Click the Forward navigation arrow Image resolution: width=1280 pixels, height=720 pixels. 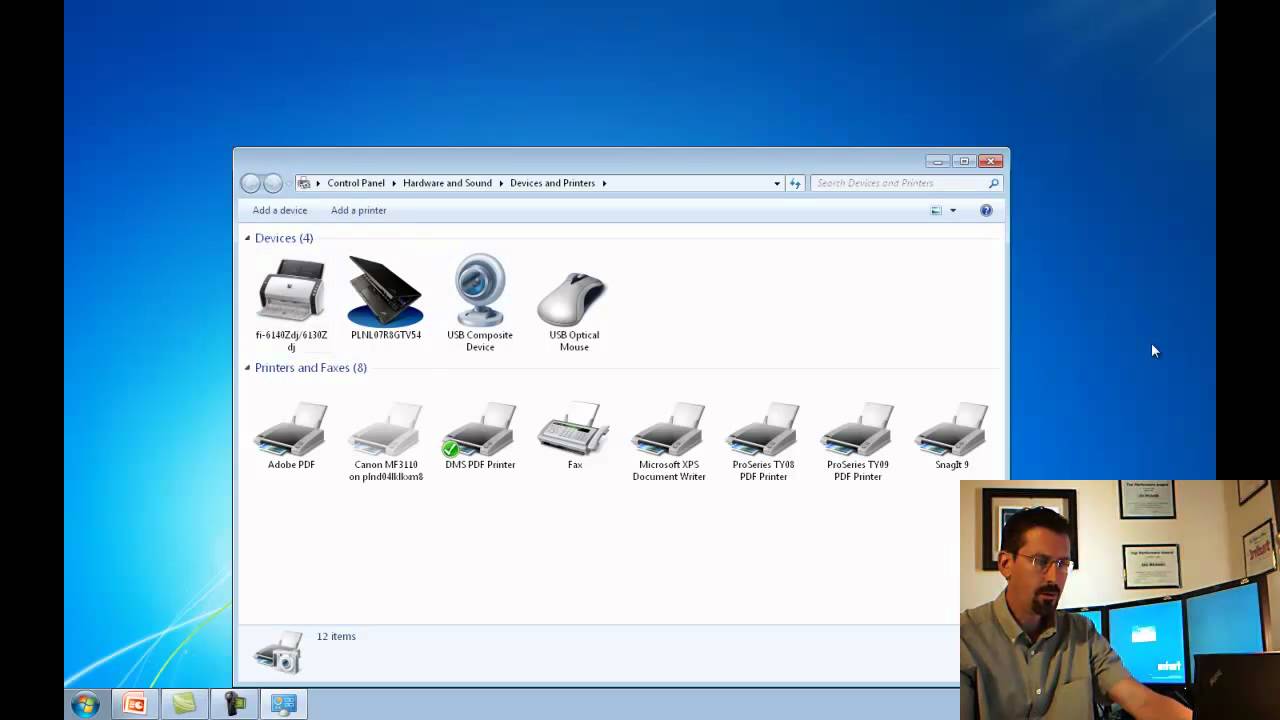[x=273, y=183]
